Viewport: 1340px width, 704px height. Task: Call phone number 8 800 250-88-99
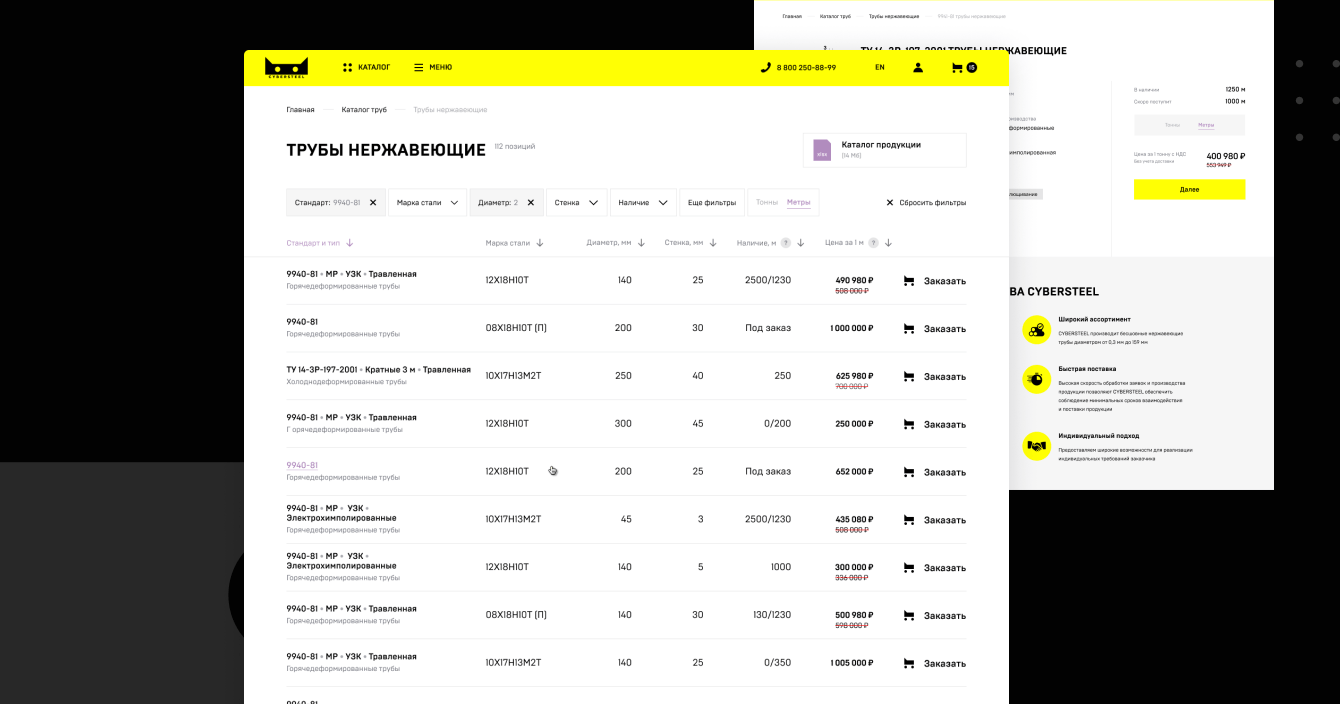[806, 67]
